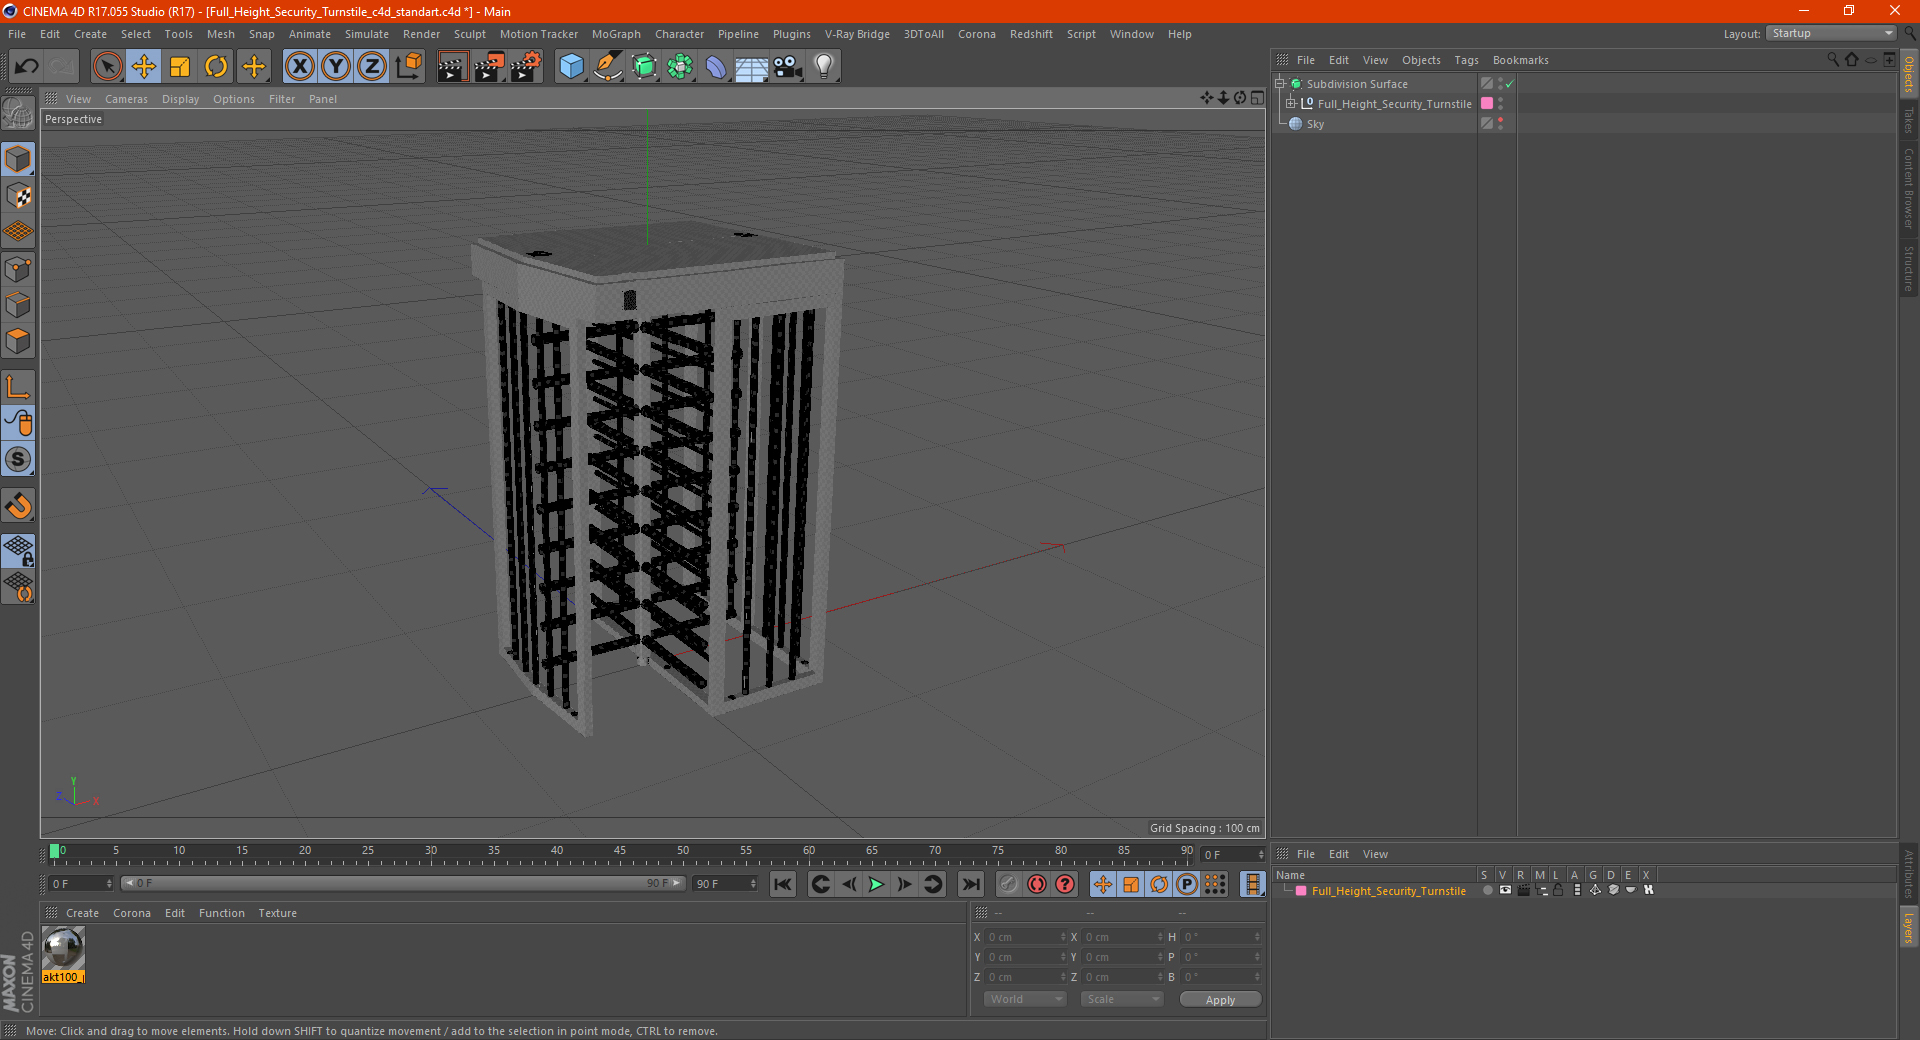The image size is (1920, 1040).
Task: Play the animation forward
Action: pos(876,884)
